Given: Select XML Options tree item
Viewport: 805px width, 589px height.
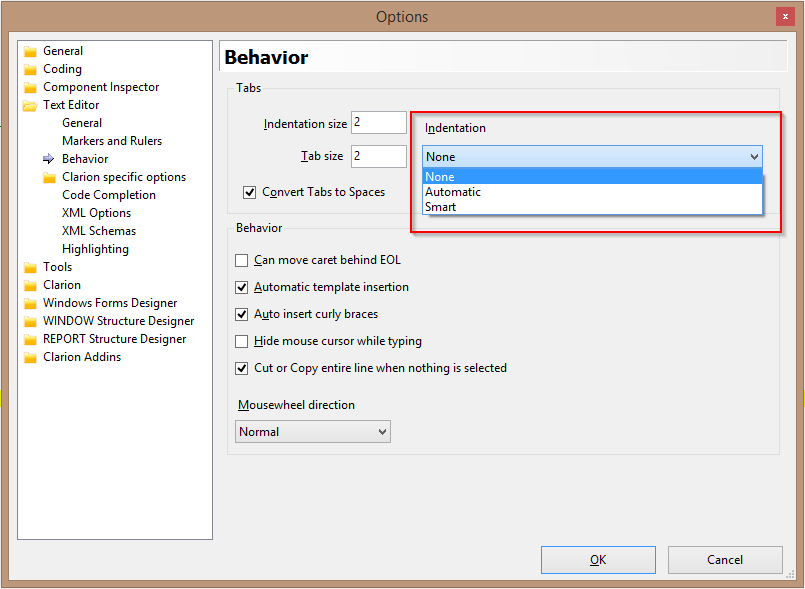Looking at the screenshot, I should [97, 213].
